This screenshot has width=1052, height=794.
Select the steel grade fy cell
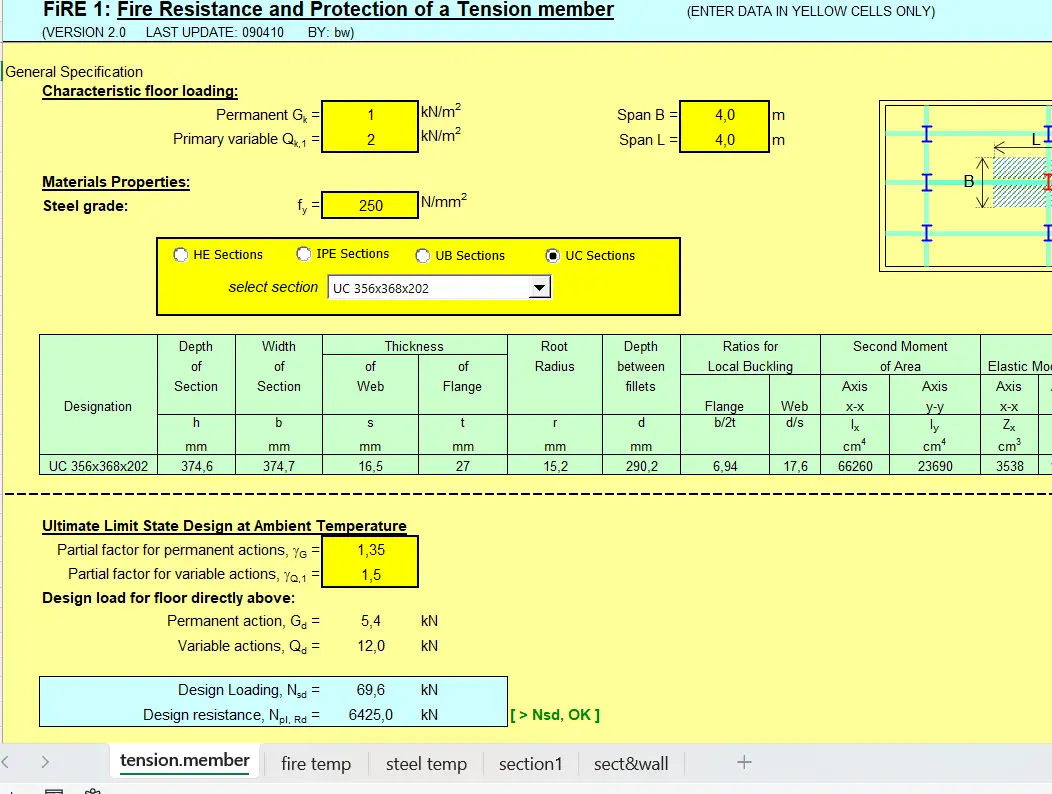pyautogui.click(x=371, y=205)
